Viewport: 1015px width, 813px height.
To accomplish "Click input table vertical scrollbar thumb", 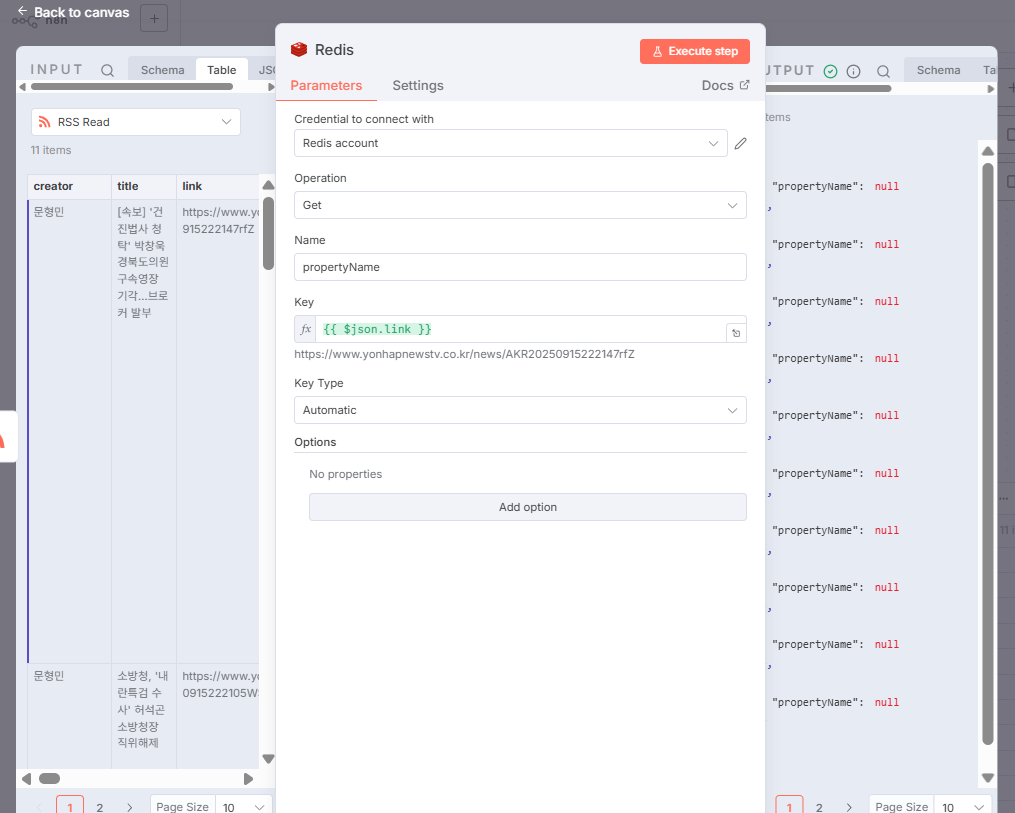I will pyautogui.click(x=268, y=233).
